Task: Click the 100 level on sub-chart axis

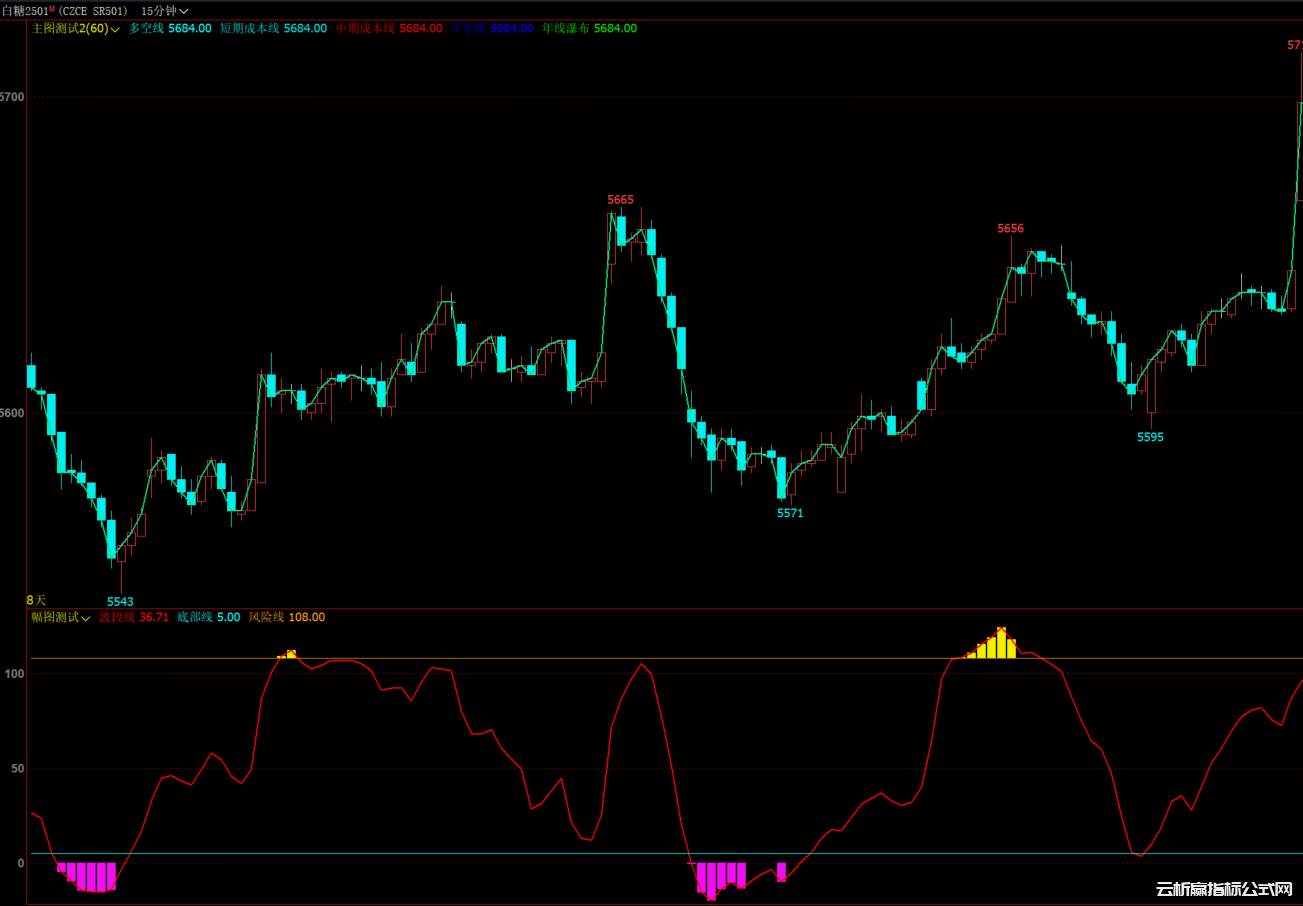Action: pyautogui.click(x=14, y=674)
